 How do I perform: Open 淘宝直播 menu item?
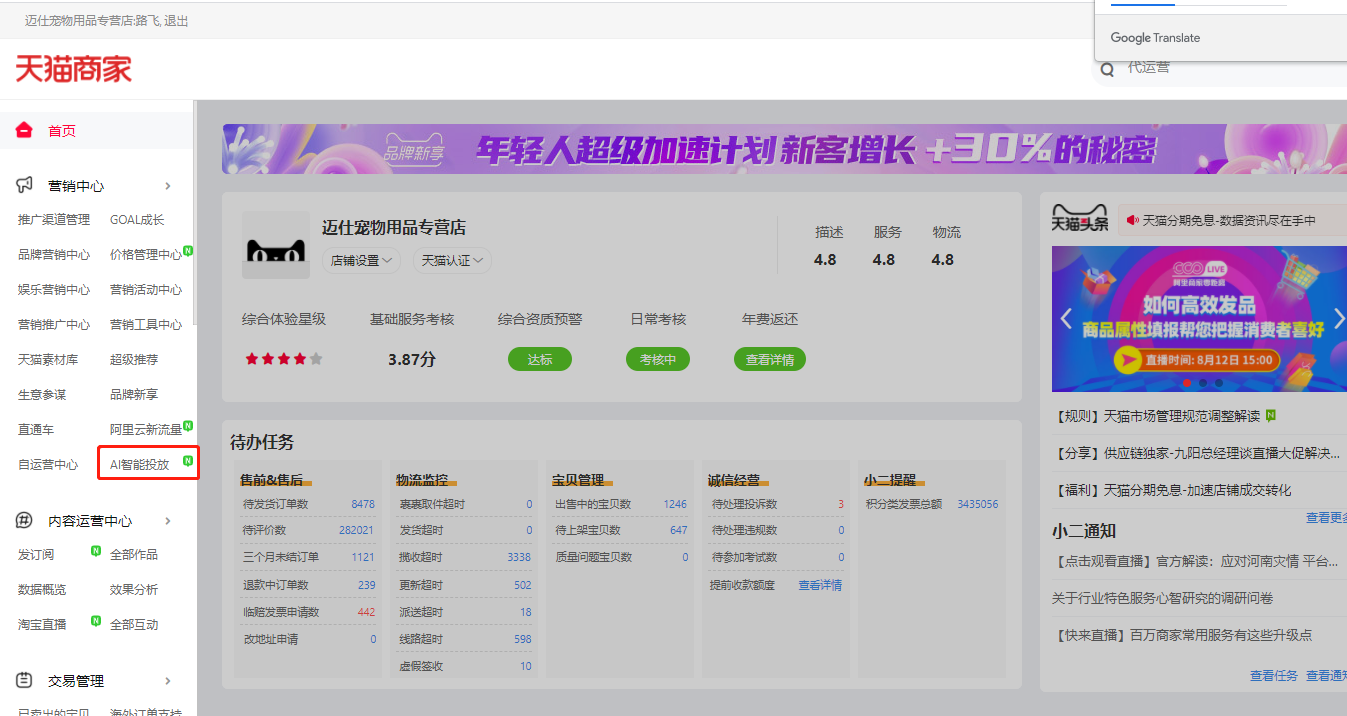click(42, 625)
